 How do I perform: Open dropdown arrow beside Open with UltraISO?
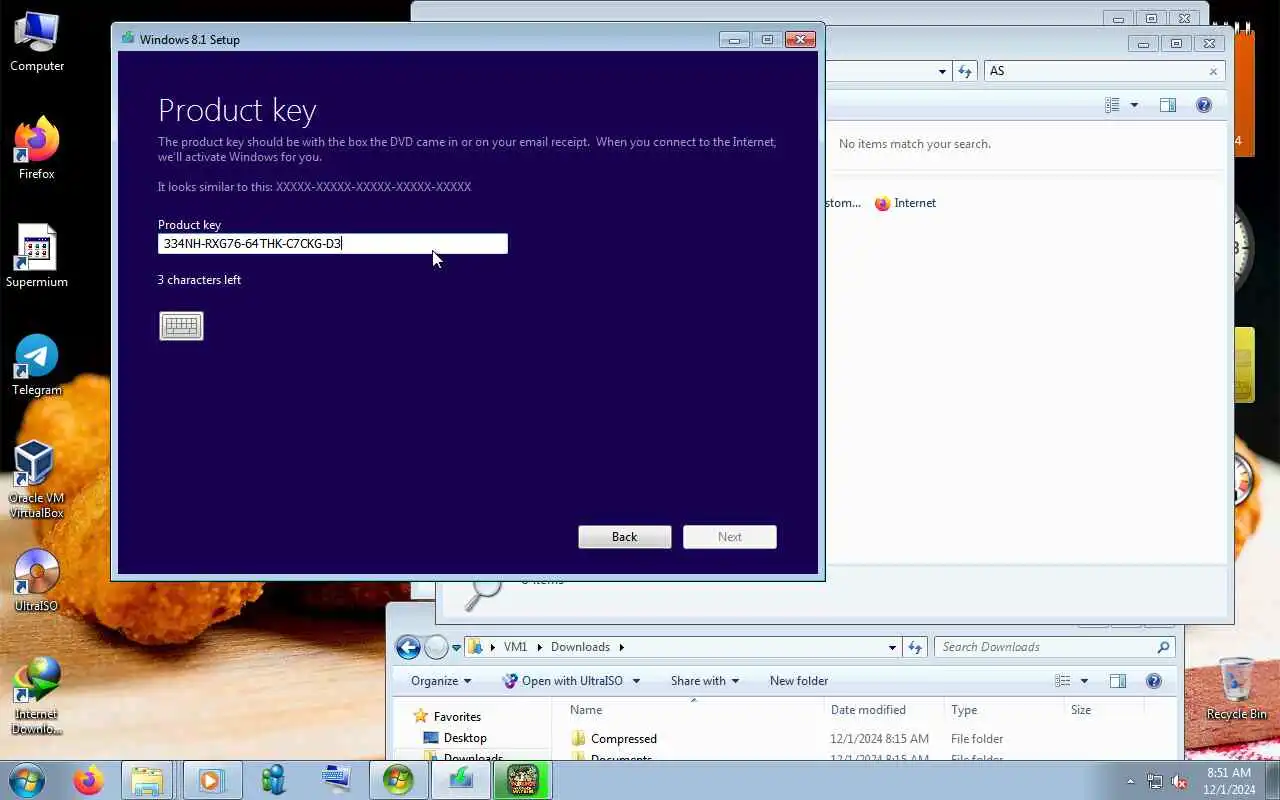pyautogui.click(x=636, y=681)
